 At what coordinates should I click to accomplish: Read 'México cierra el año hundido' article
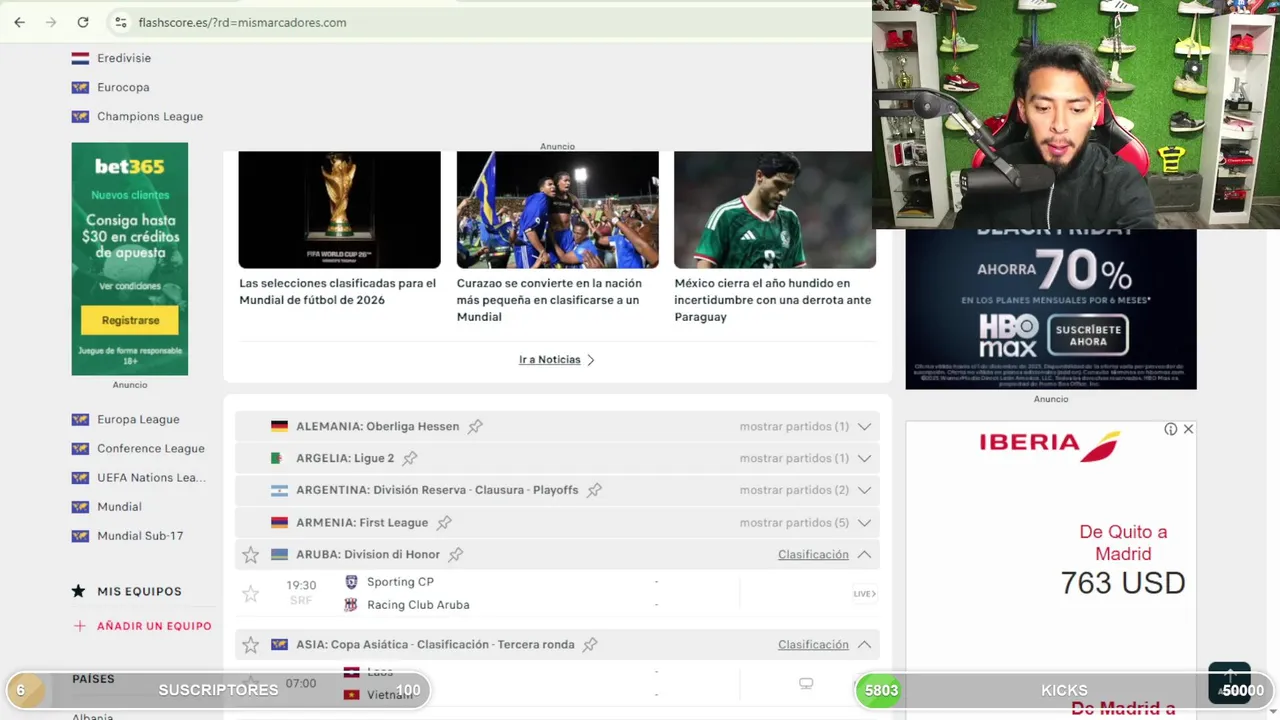[773, 300]
